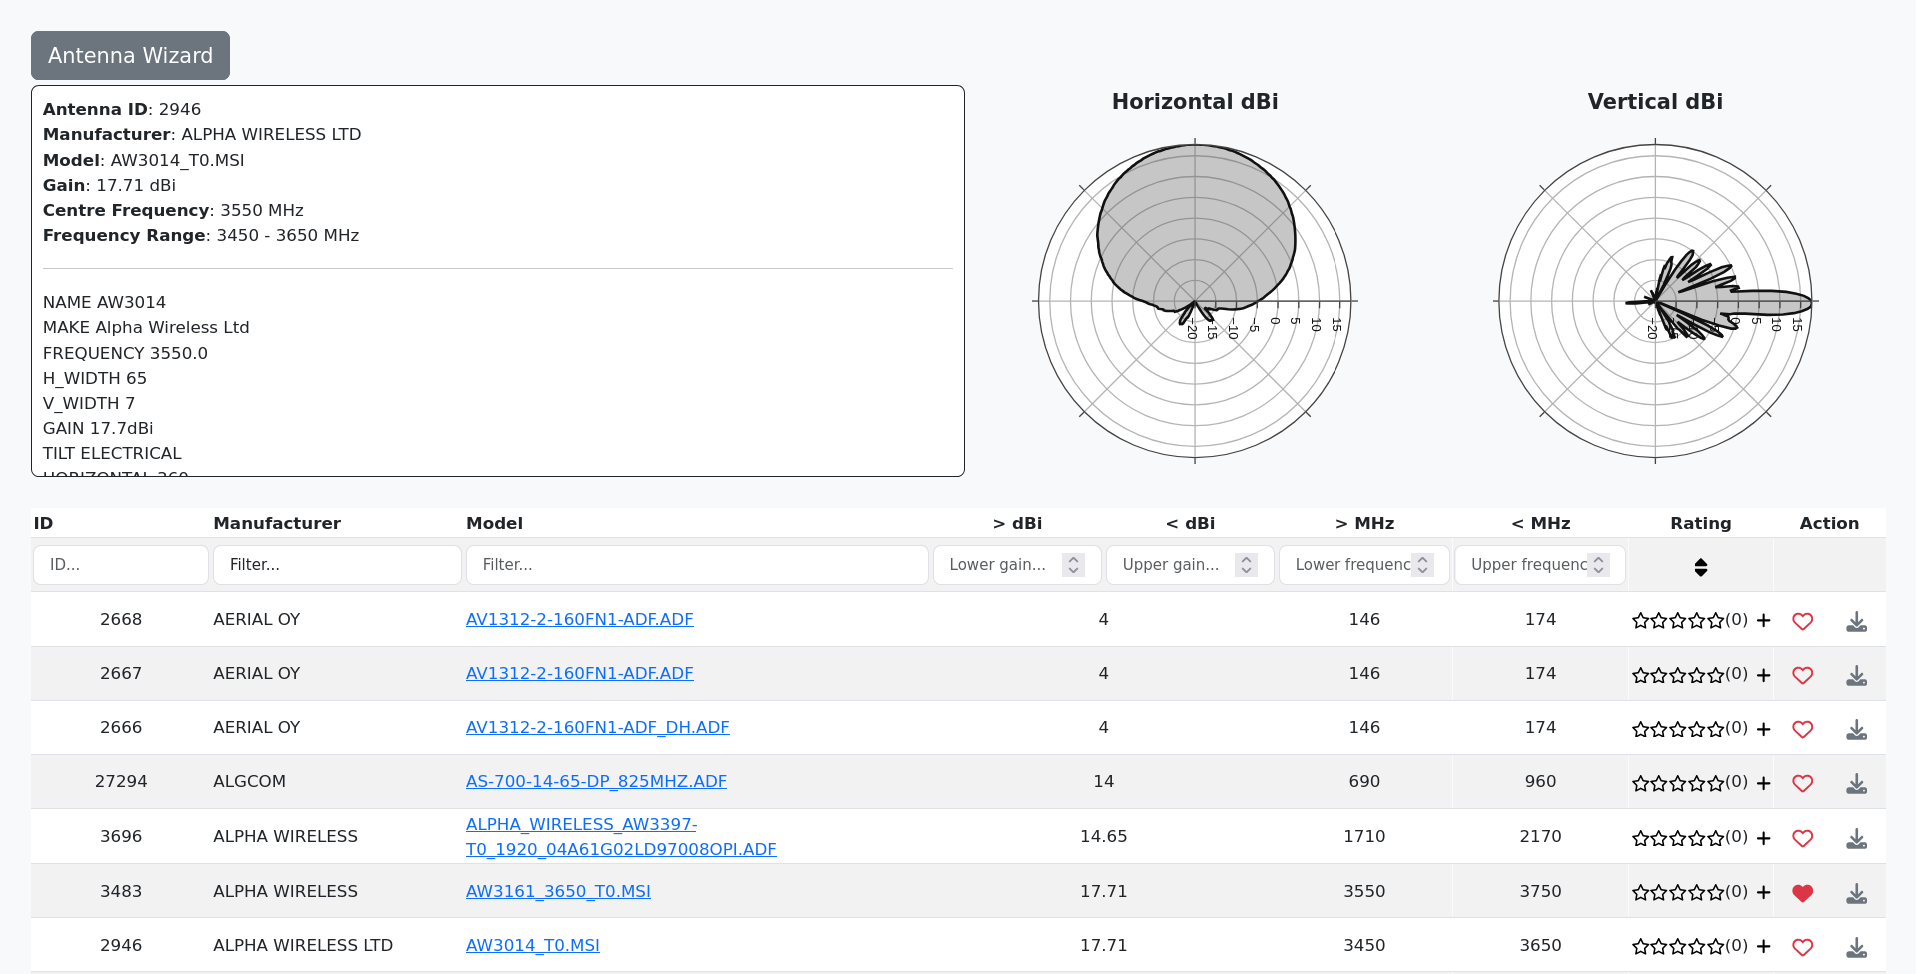Adjust Upper gain stepper arrows

(x=1246, y=565)
